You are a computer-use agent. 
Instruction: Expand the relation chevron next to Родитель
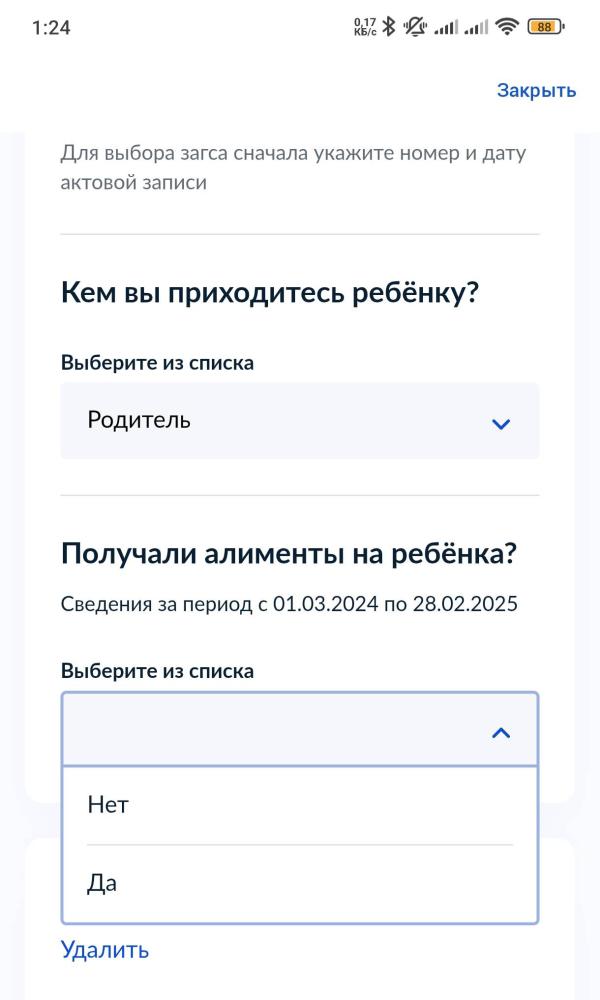point(502,421)
